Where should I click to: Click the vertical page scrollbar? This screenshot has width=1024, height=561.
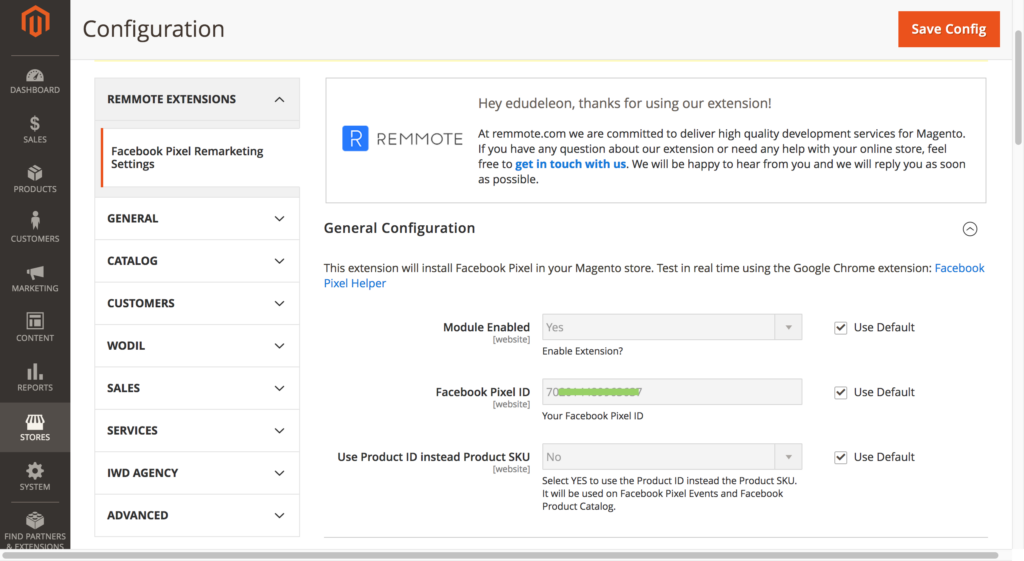[1018, 88]
